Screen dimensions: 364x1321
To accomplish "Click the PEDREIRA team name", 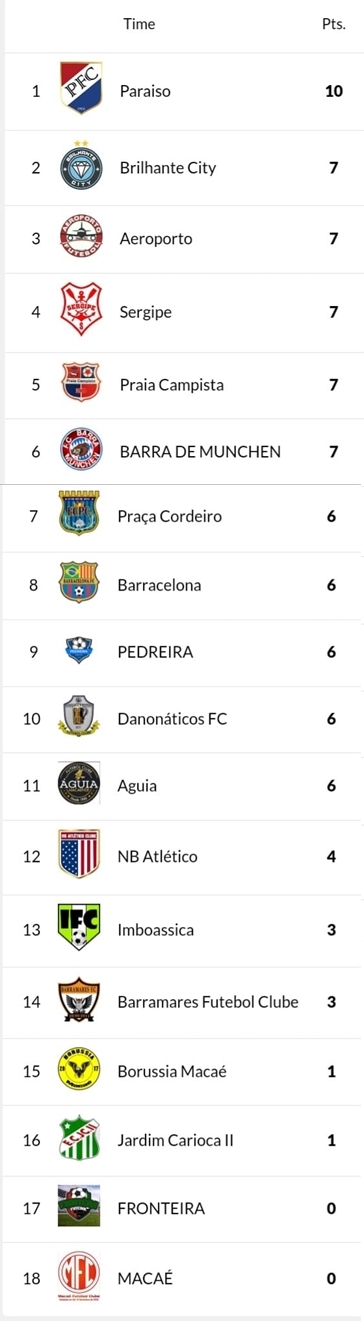I will pyautogui.click(x=156, y=652).
